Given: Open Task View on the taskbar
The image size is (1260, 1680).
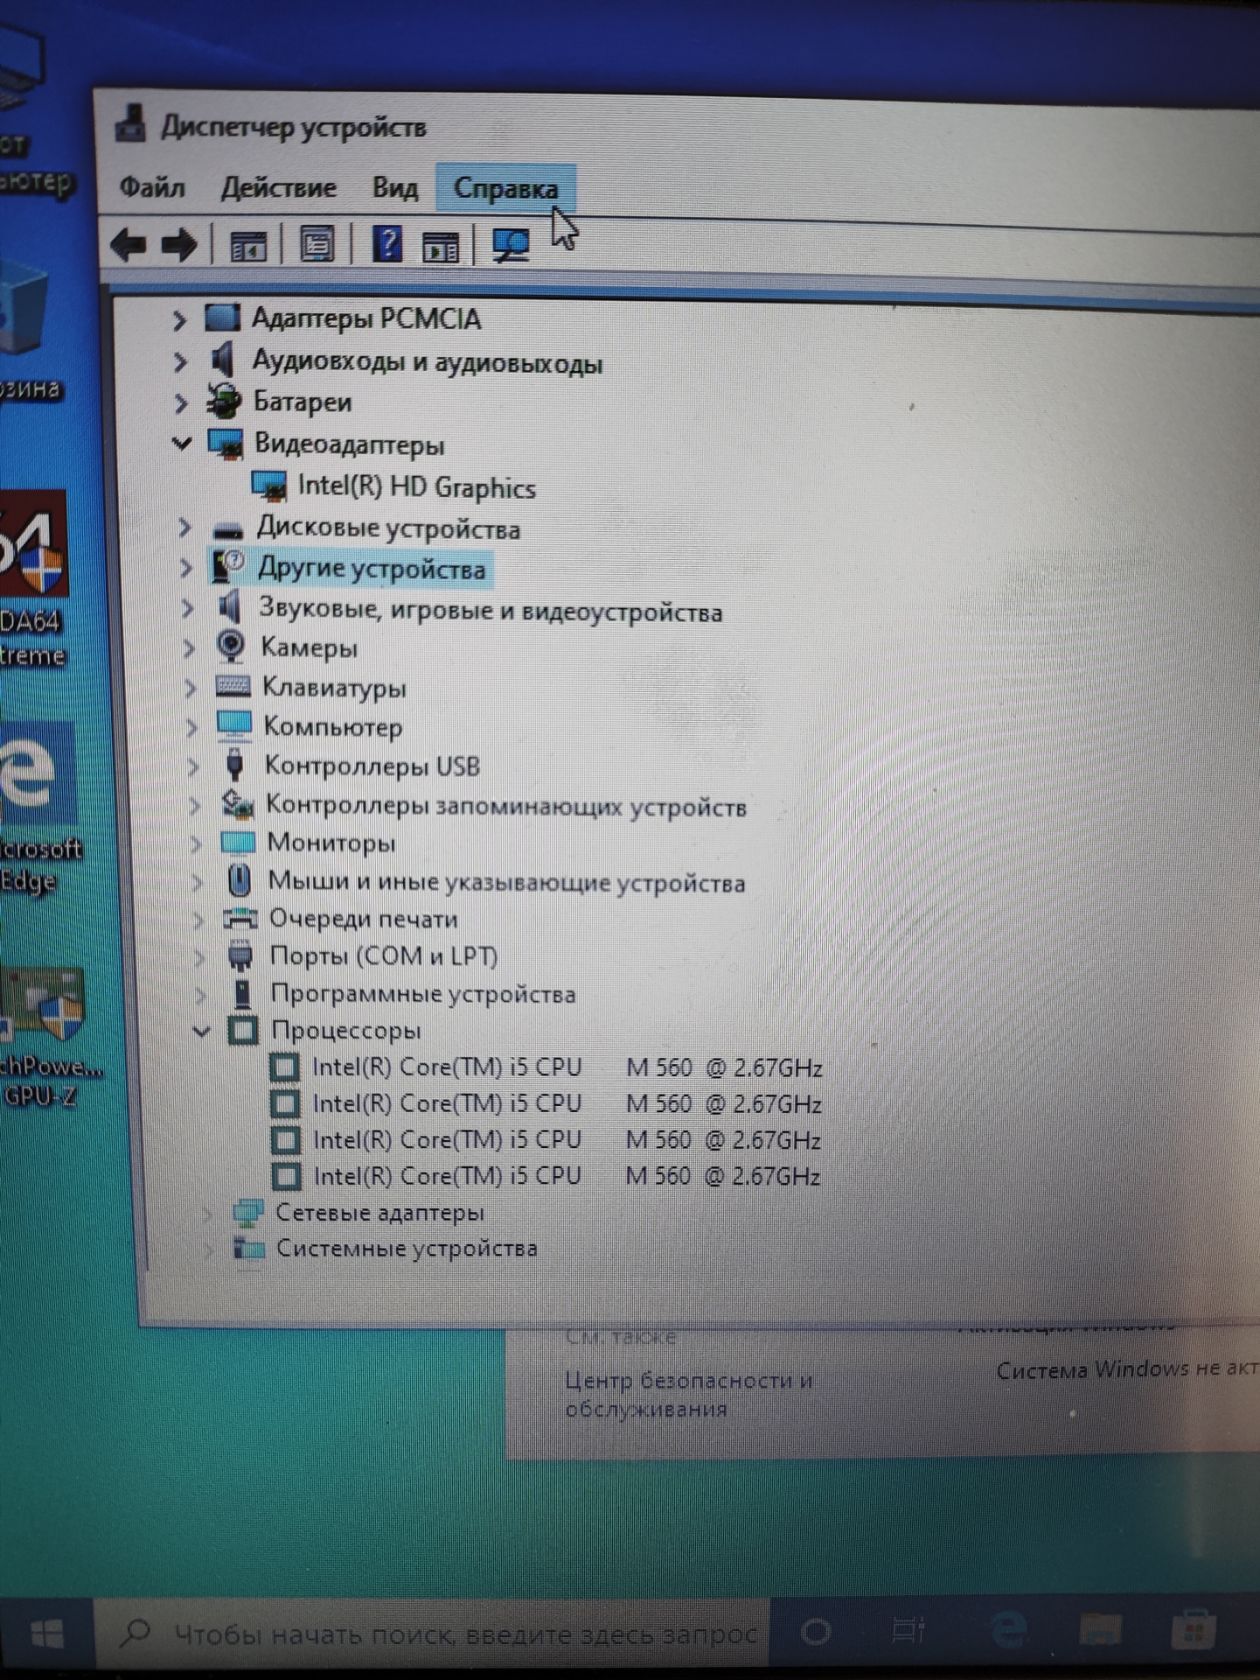Looking at the screenshot, I should pyautogui.click(x=908, y=1632).
